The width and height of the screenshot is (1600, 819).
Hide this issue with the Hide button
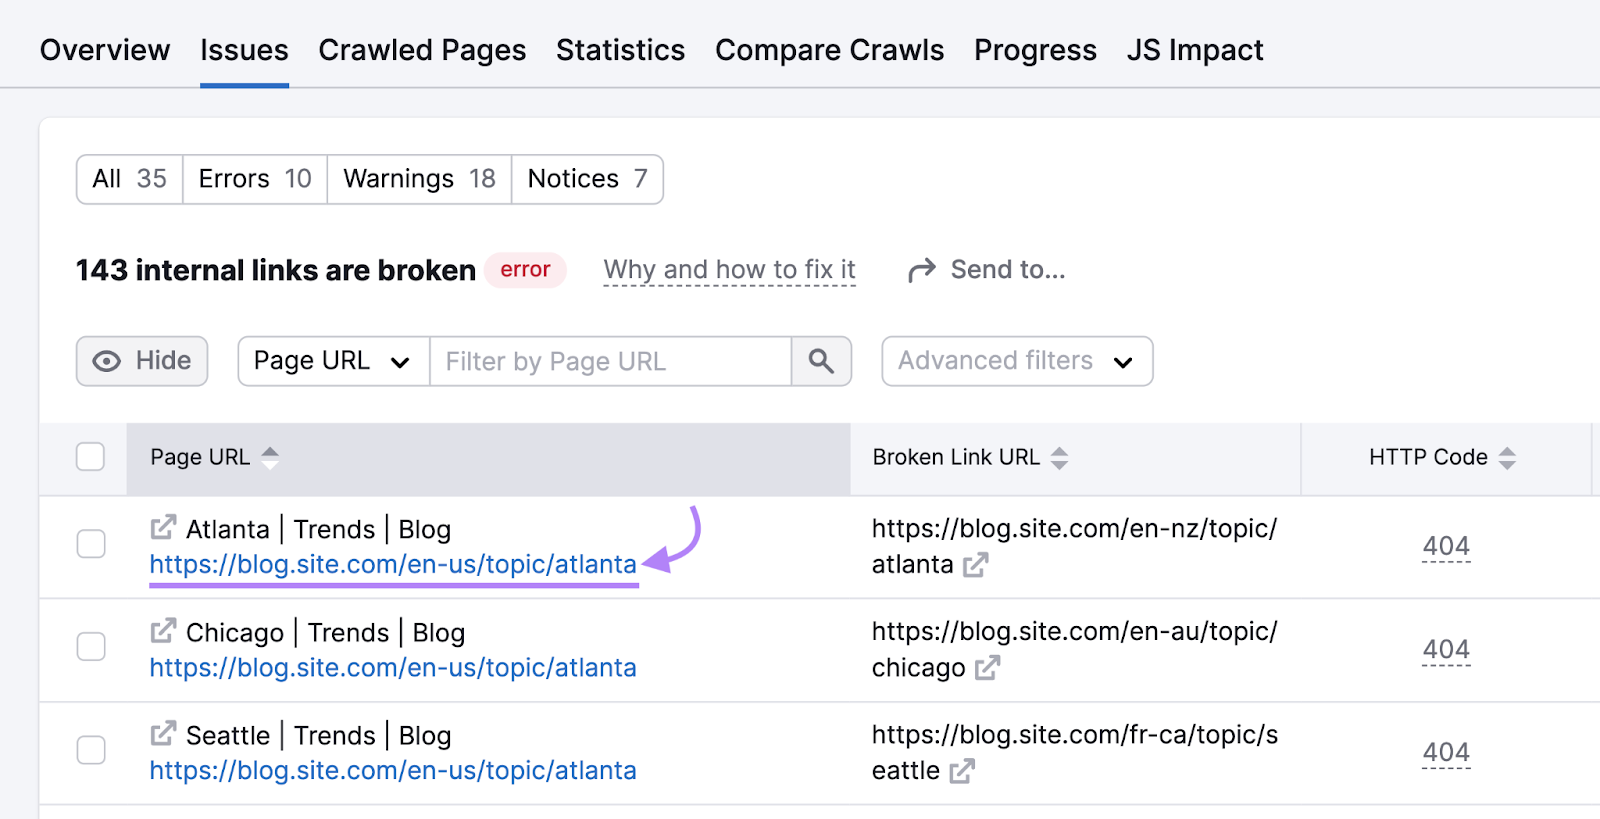[x=142, y=361]
